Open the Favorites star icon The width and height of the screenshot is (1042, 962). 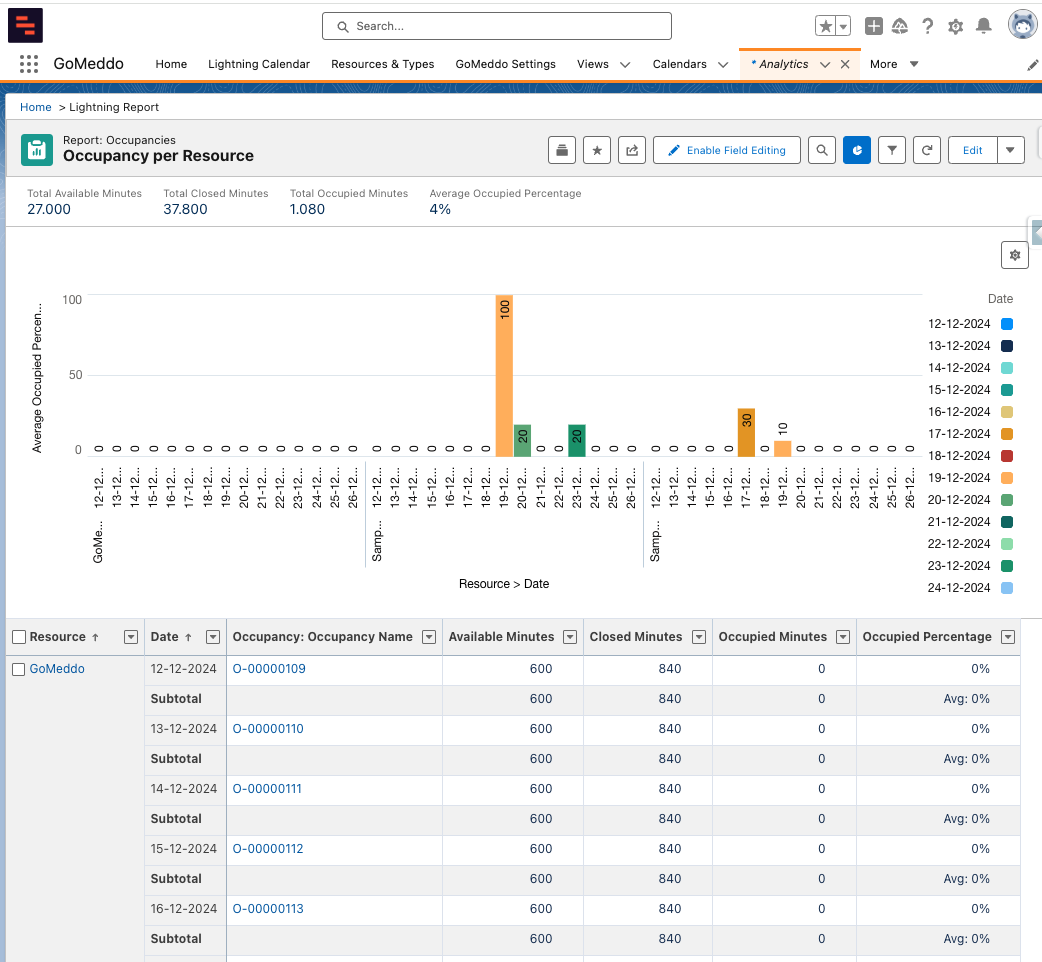coord(825,26)
